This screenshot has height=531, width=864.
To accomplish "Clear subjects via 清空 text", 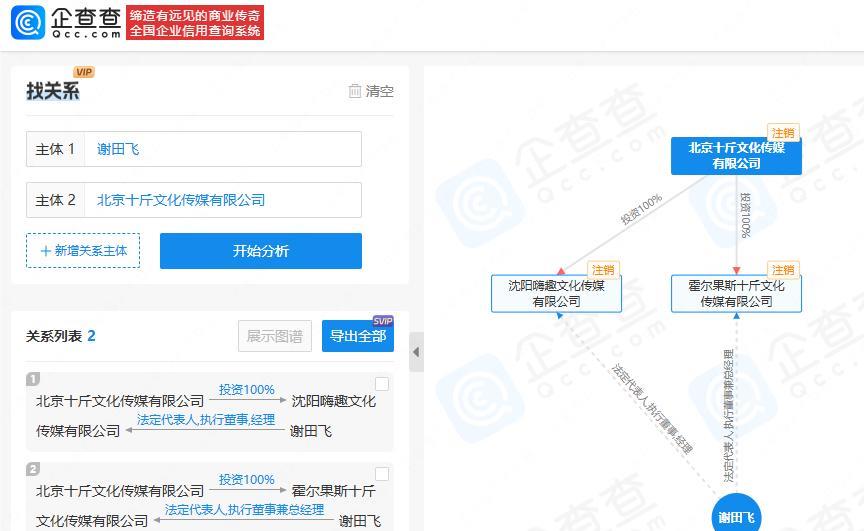I will click(x=380, y=91).
